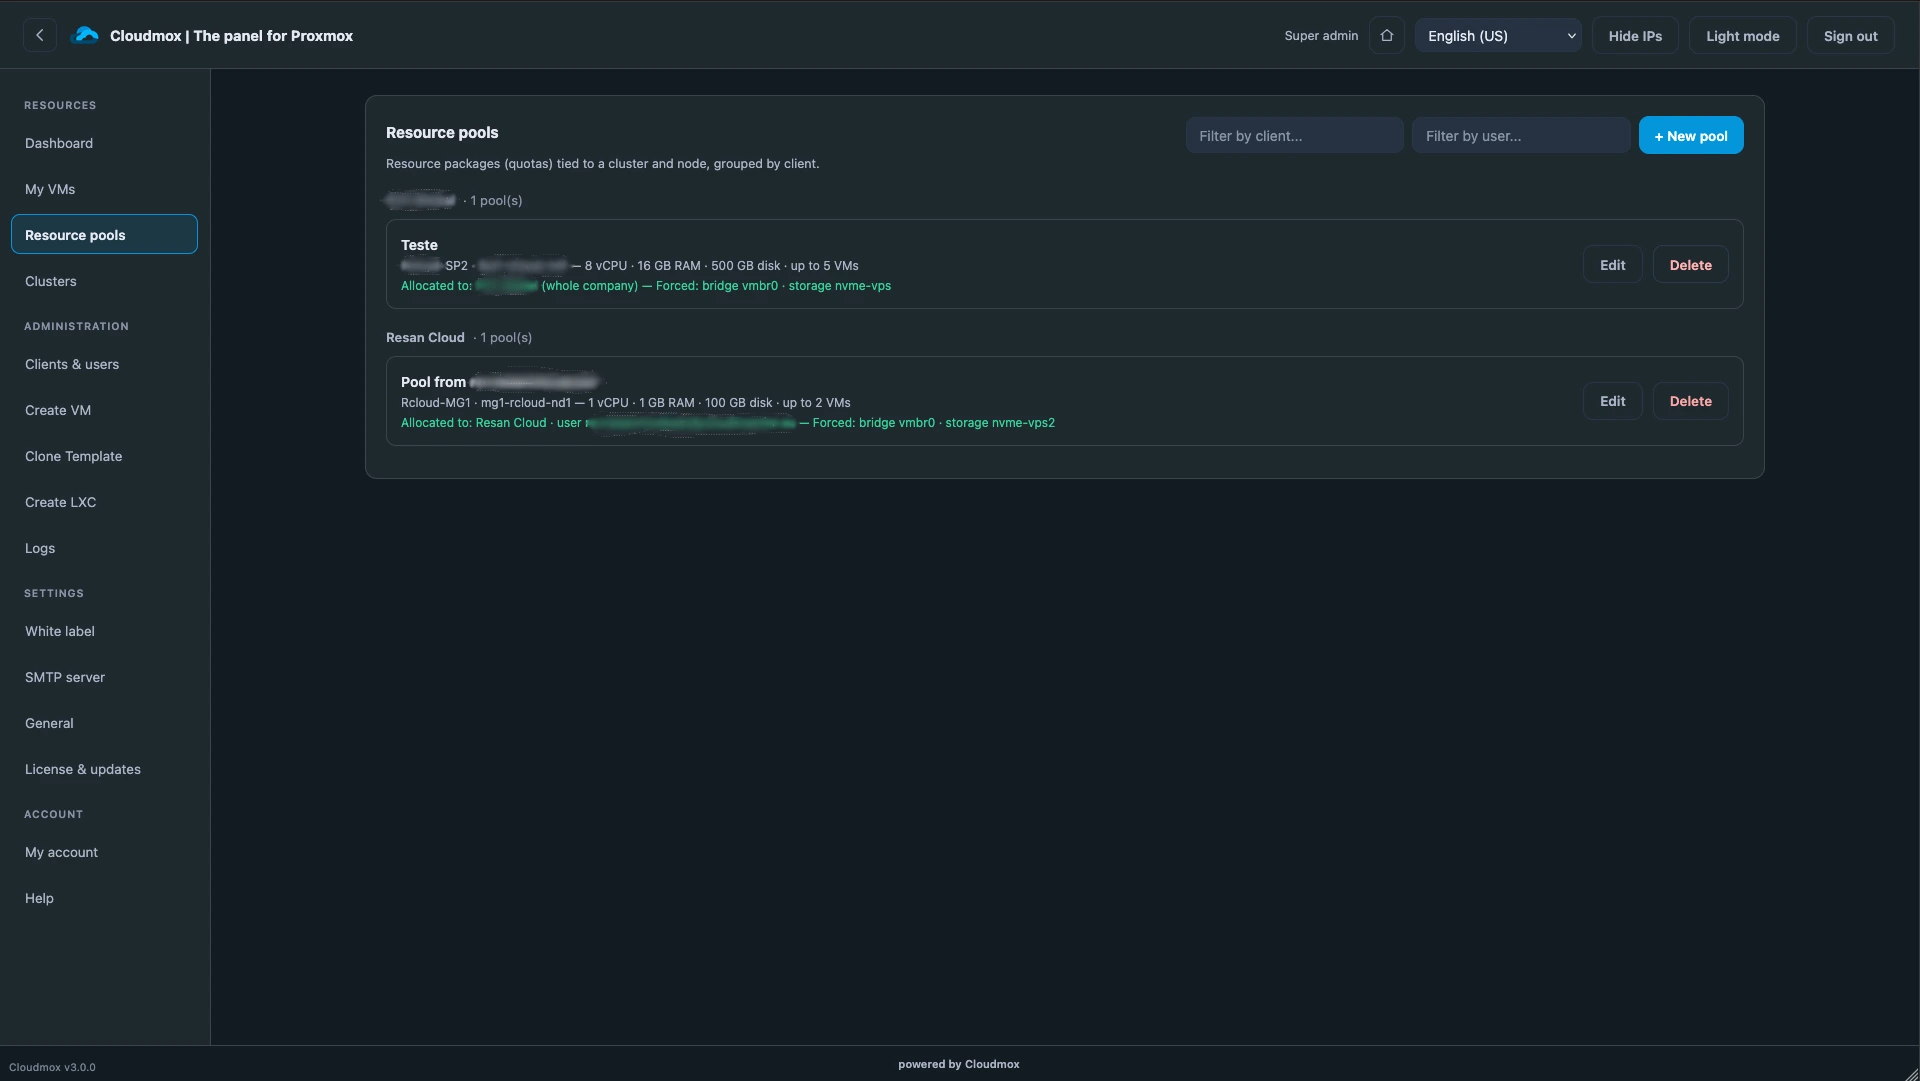The width and height of the screenshot is (1920, 1081).
Task: Delete the Teste pool
Action: point(1690,264)
